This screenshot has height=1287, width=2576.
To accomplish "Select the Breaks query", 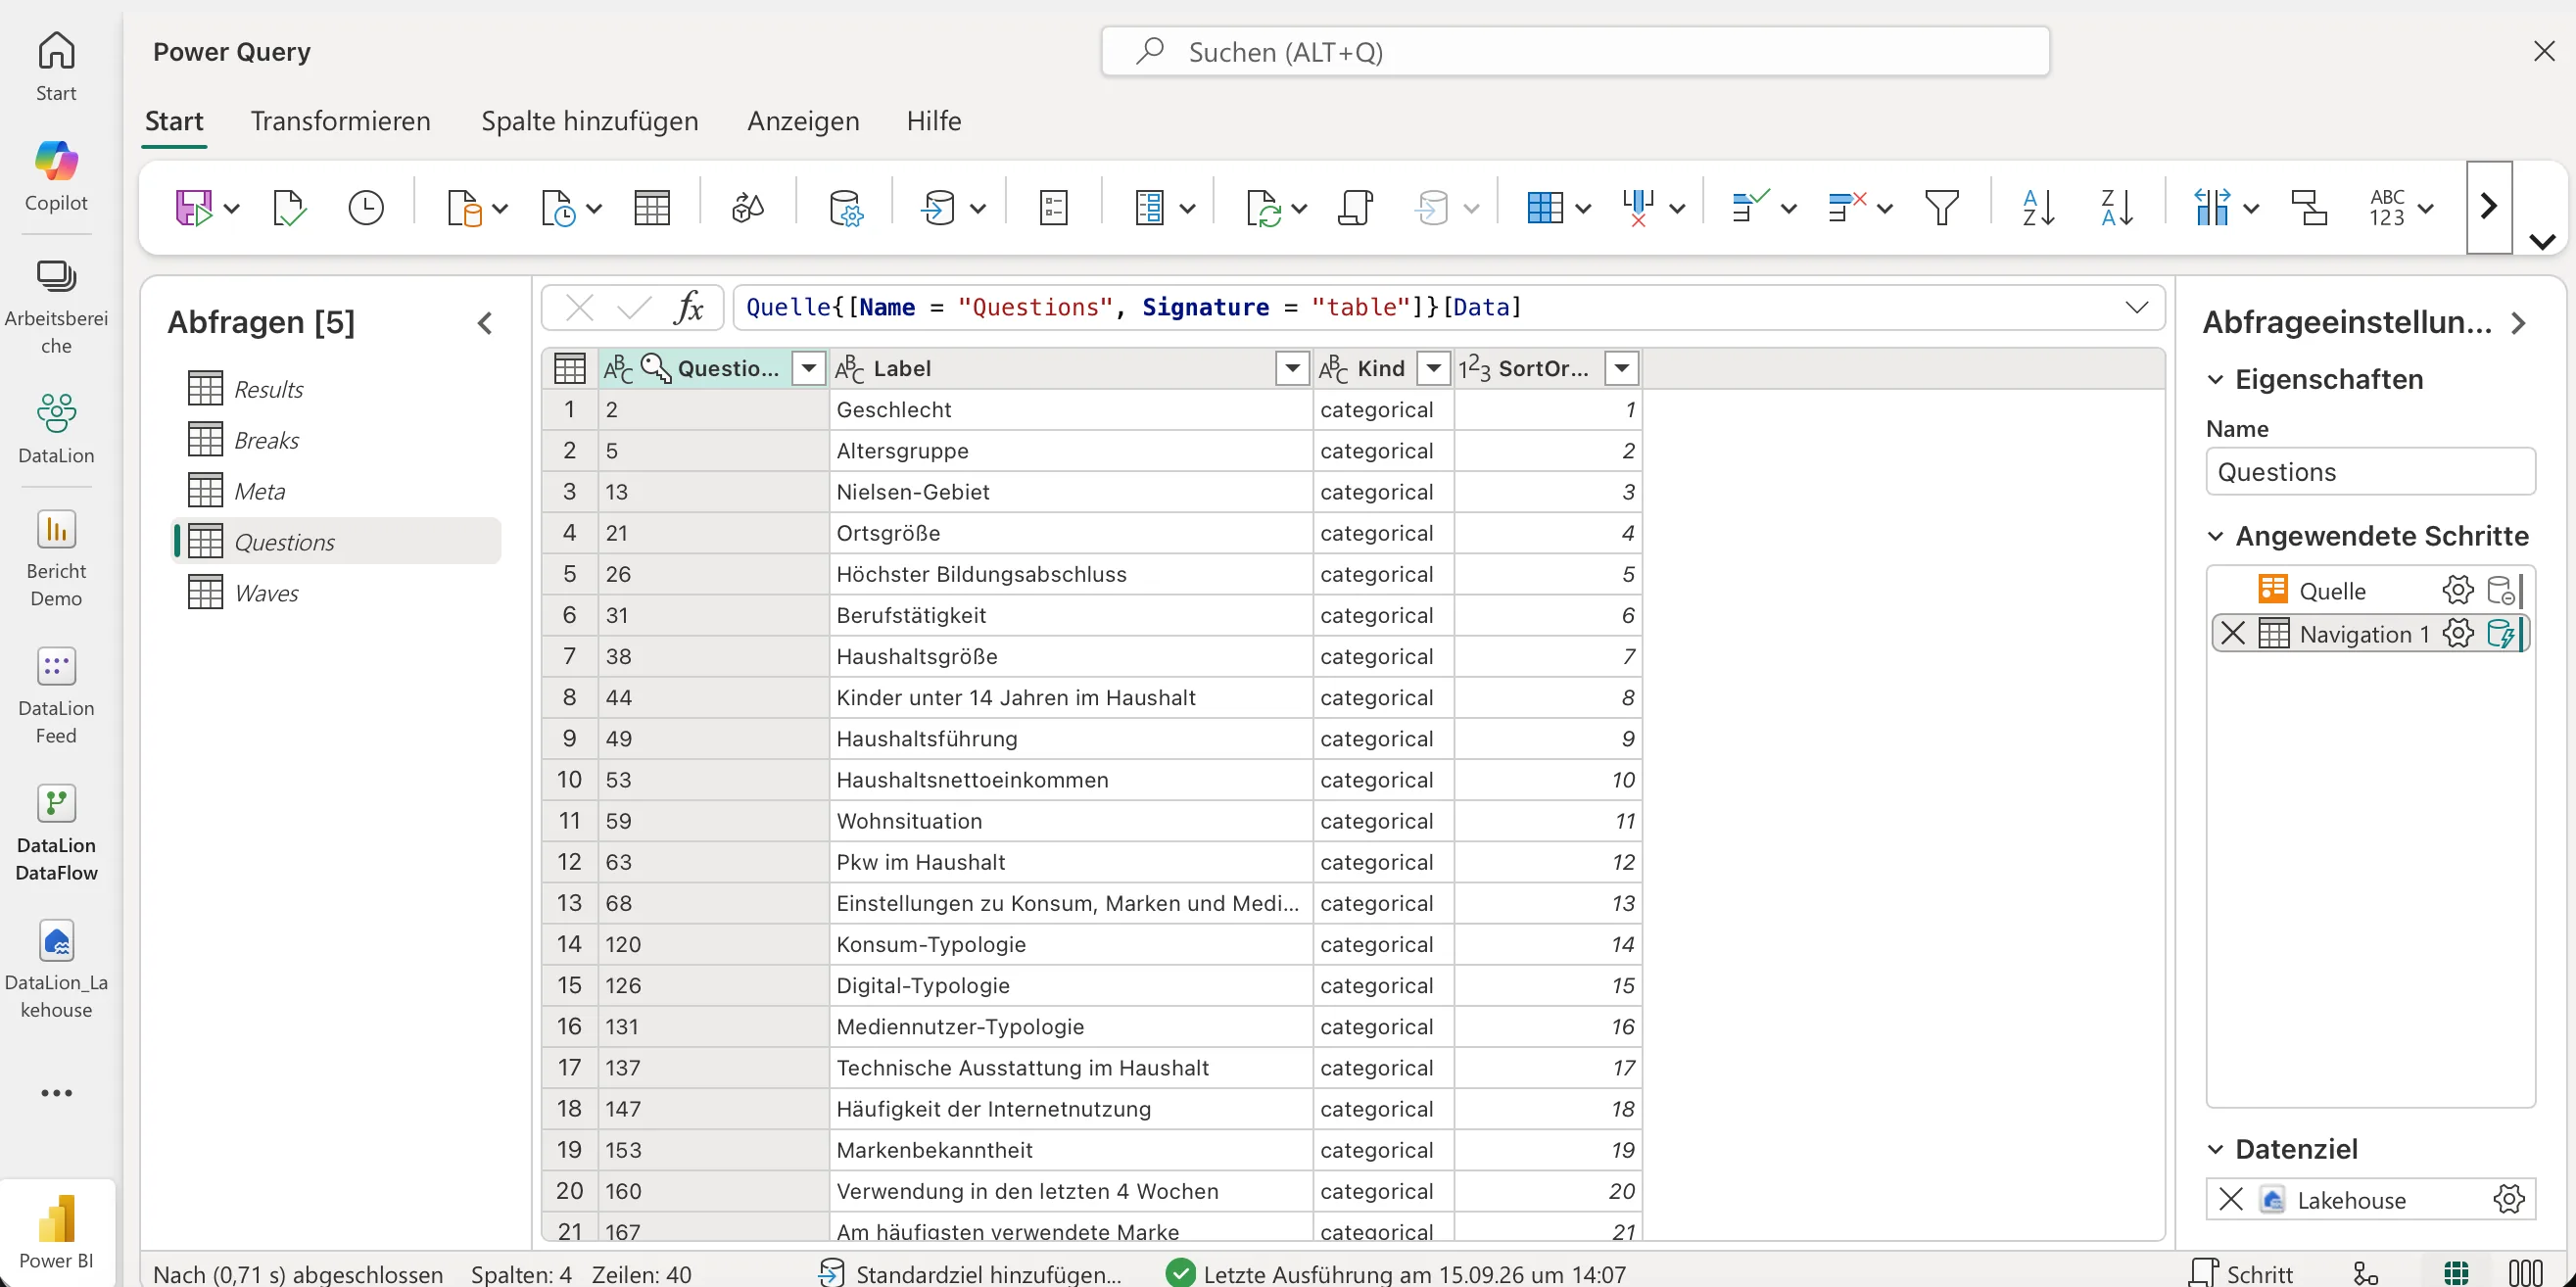I will click(337, 440).
